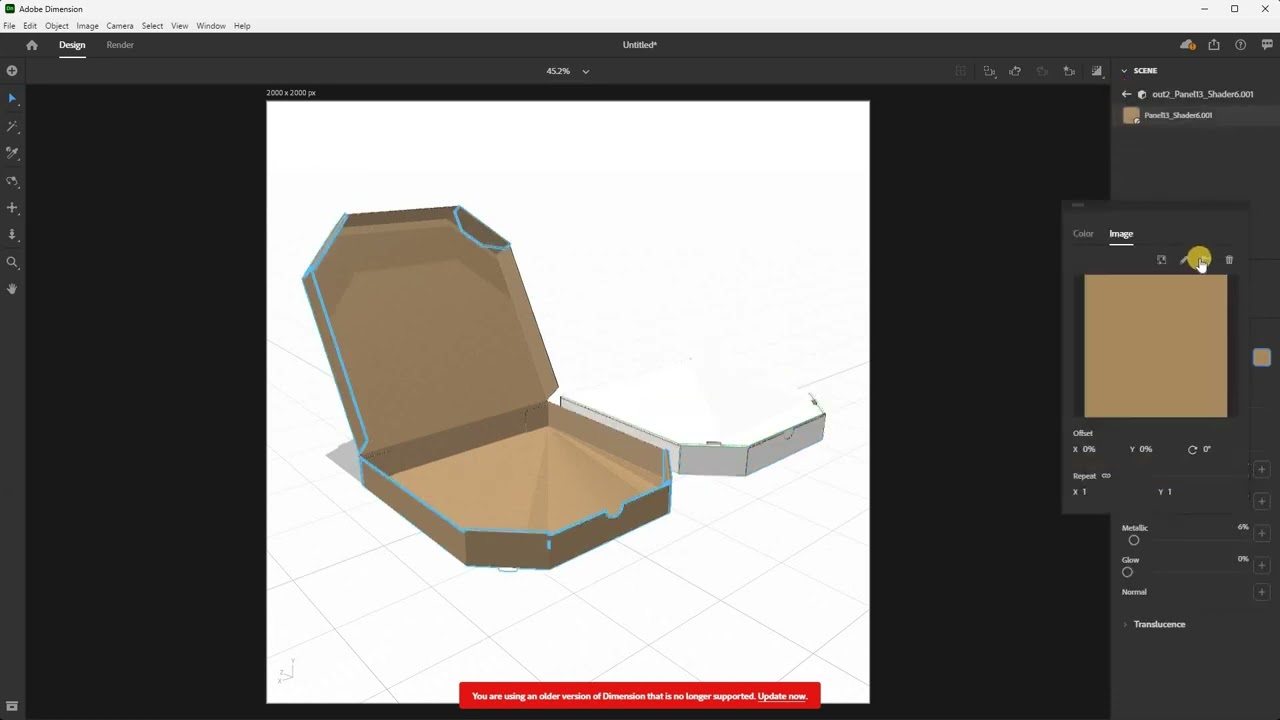This screenshot has width=1280, height=720.
Task: Open the Add and import content button
Action: coord(12,71)
